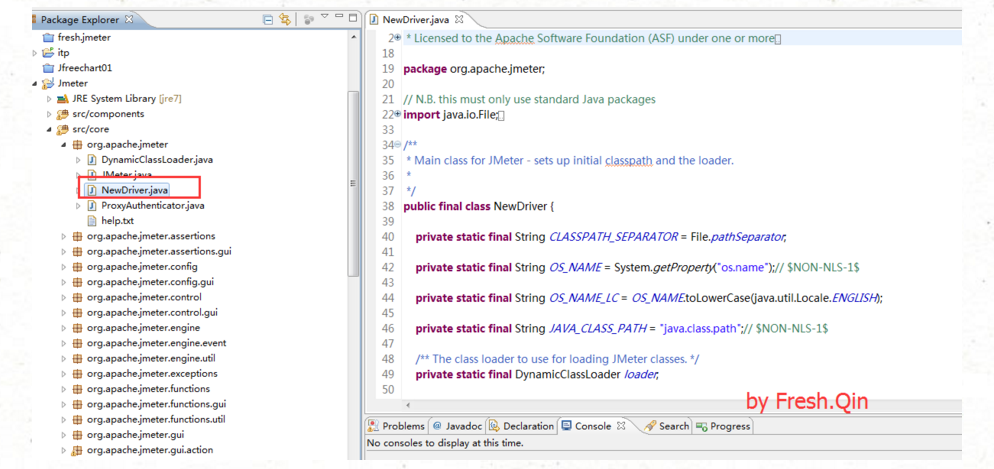Click editor horizontal scroll left arrow

[x=407, y=404]
